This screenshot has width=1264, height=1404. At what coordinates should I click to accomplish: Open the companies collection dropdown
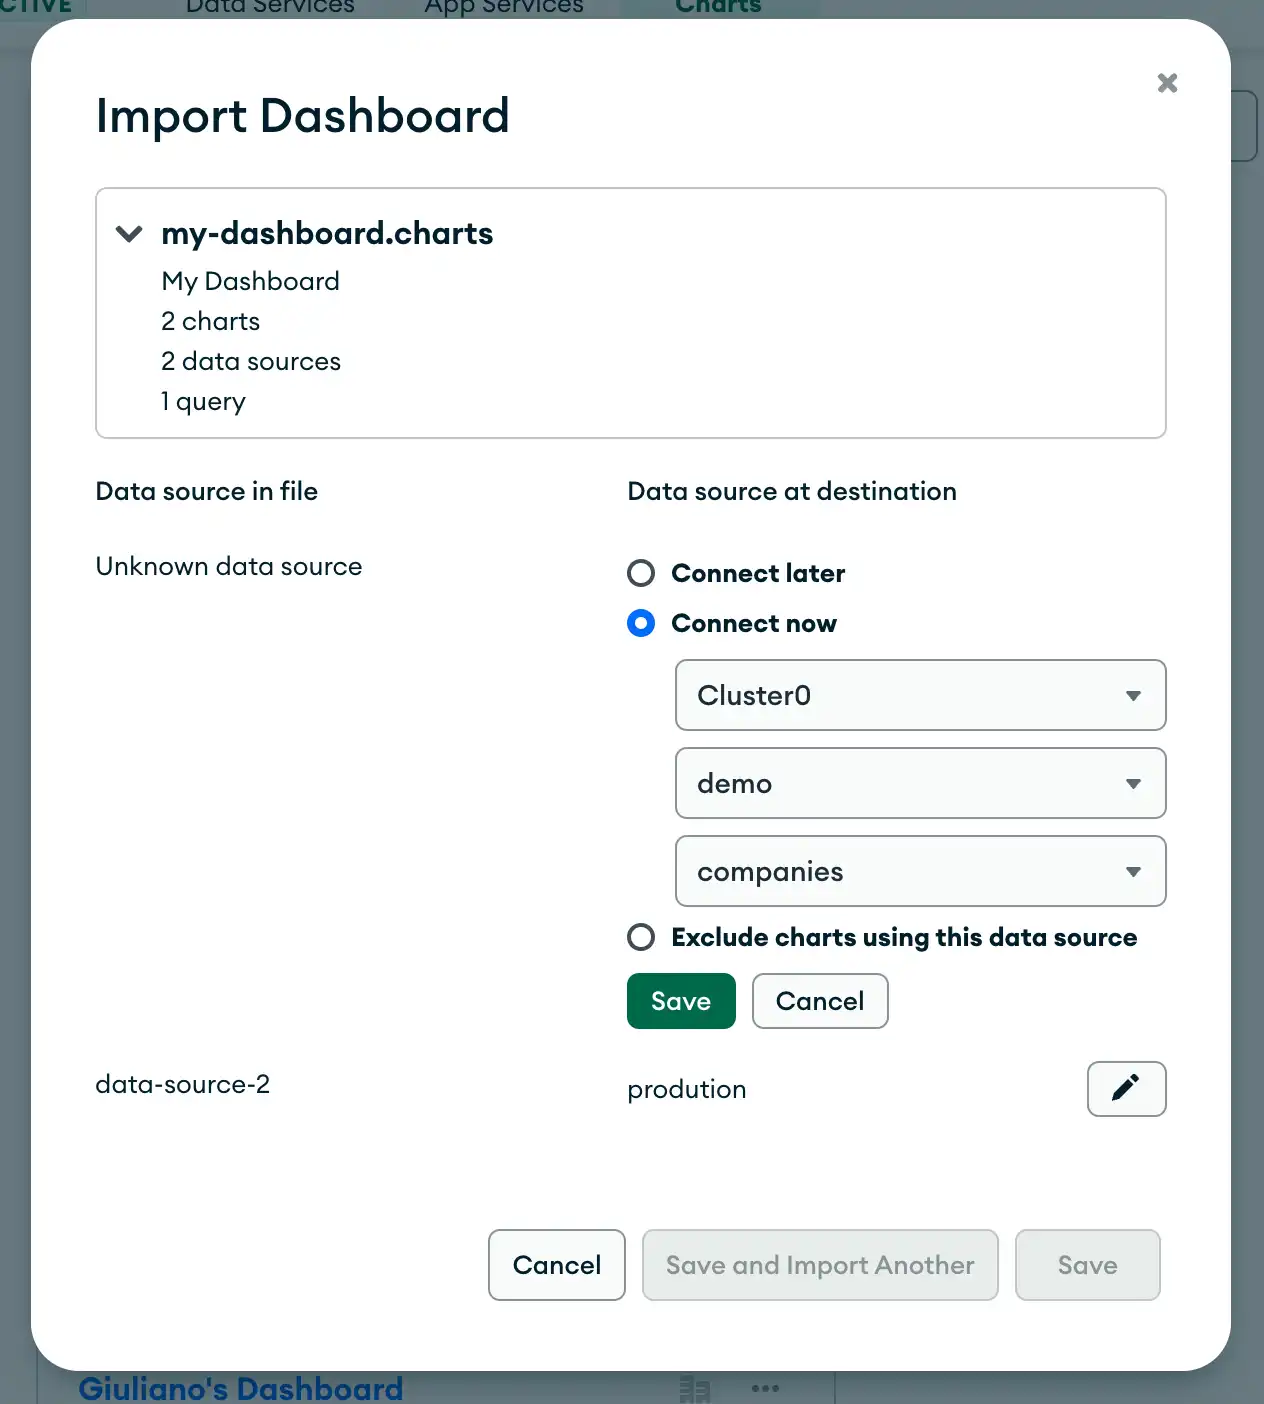[919, 871]
